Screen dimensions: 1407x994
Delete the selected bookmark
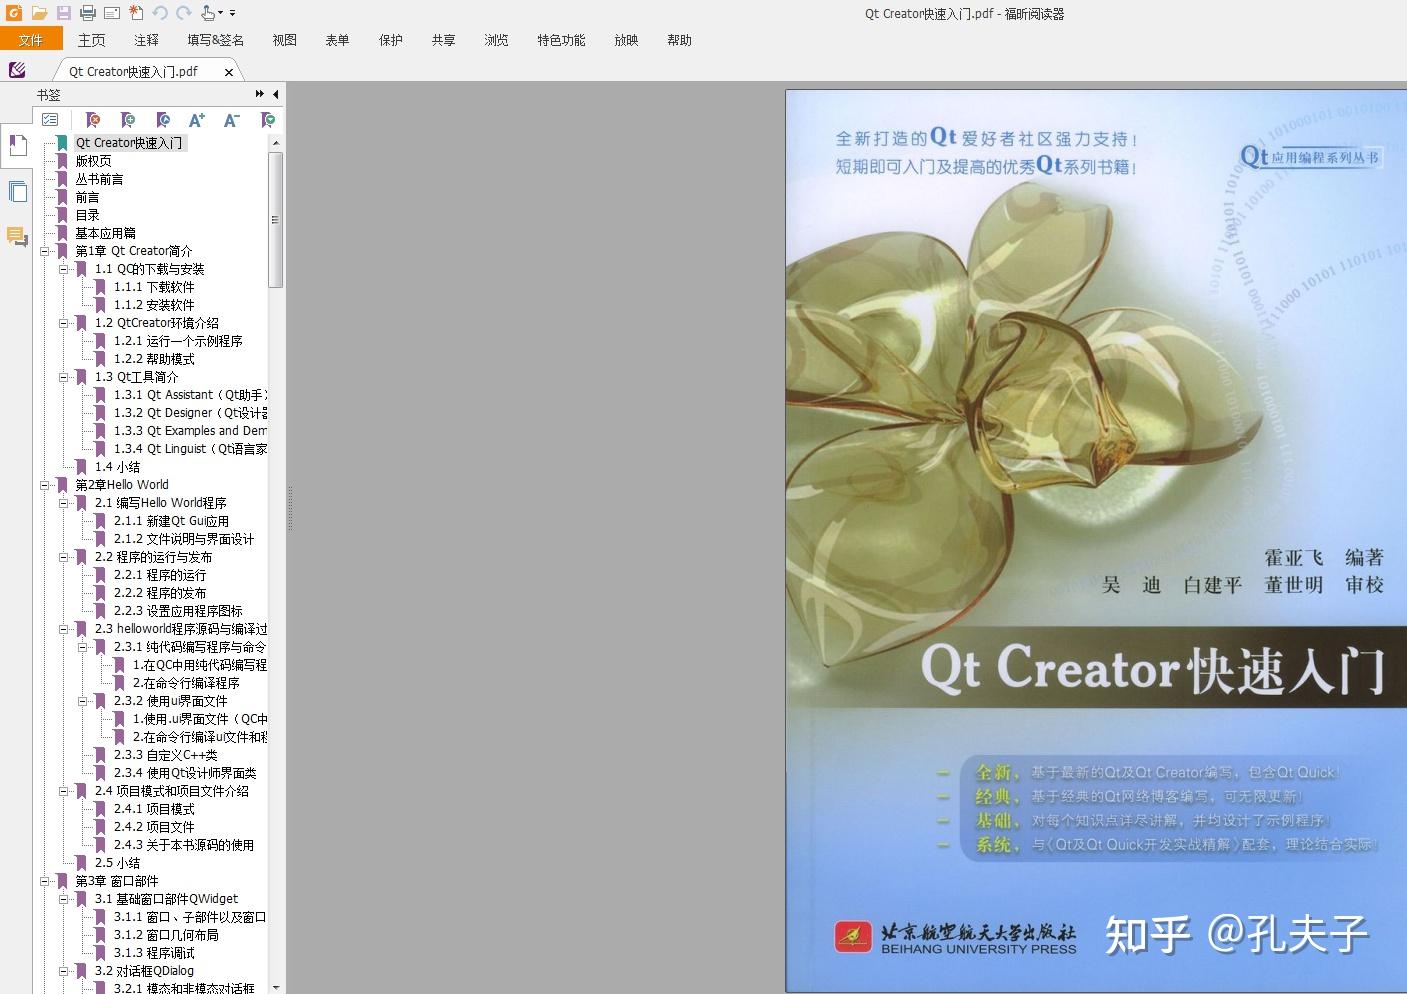point(93,120)
